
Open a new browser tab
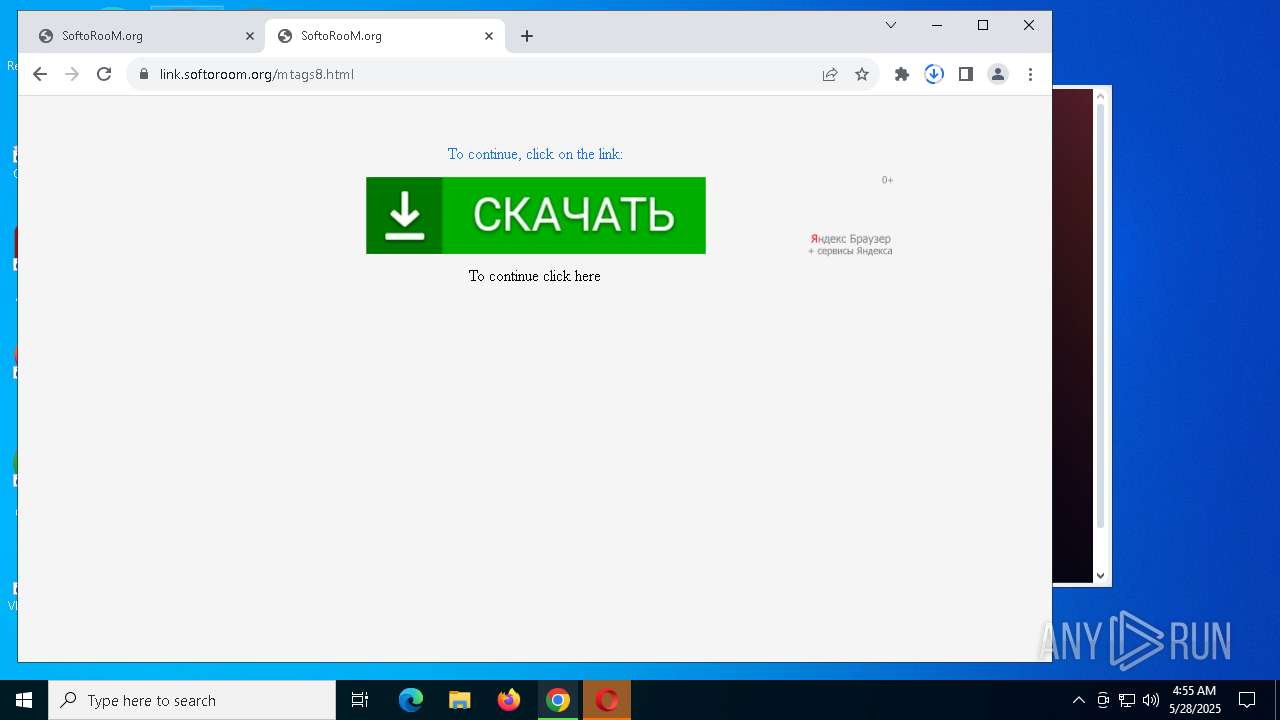coord(527,36)
